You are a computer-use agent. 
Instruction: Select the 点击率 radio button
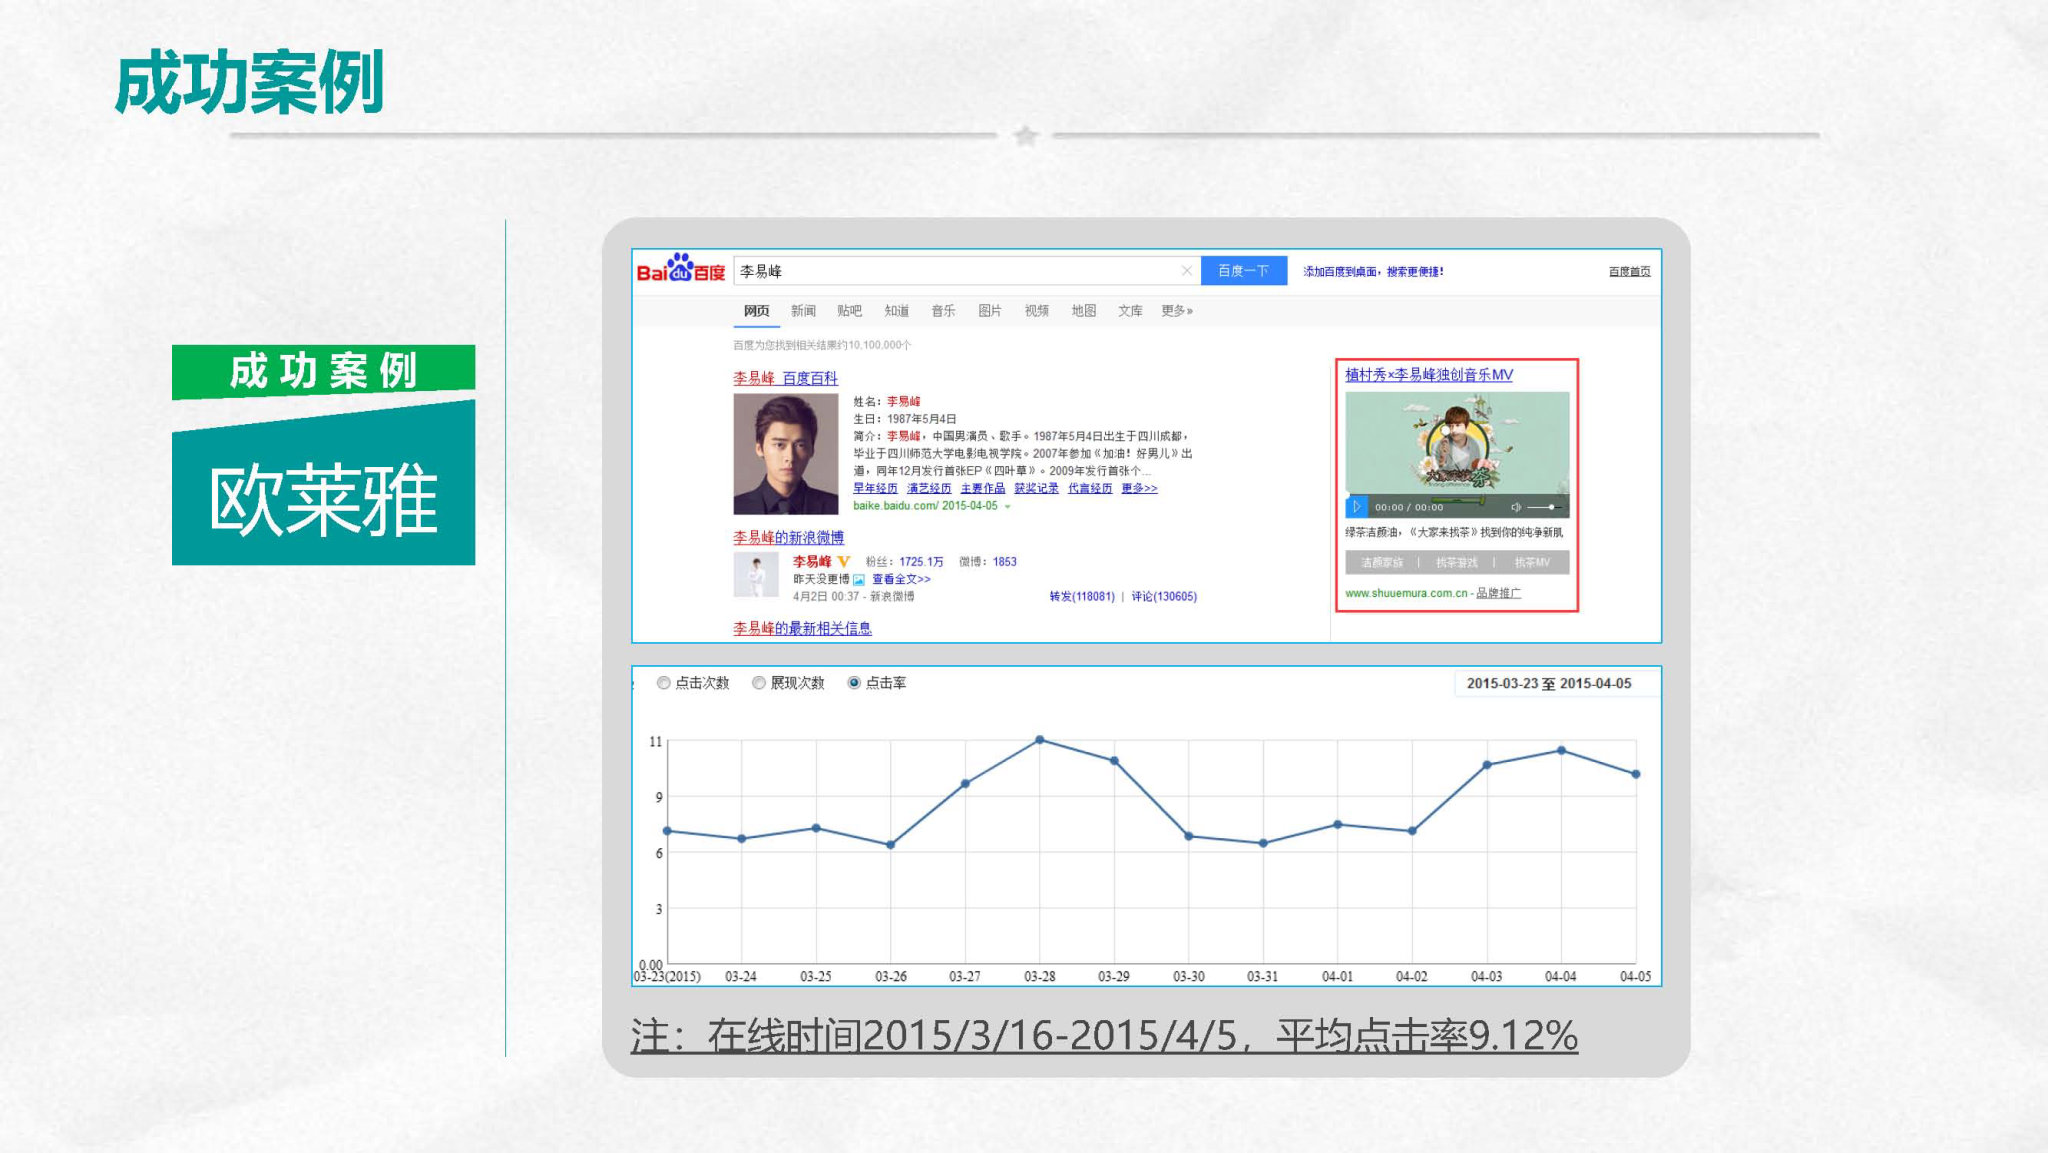coord(854,683)
